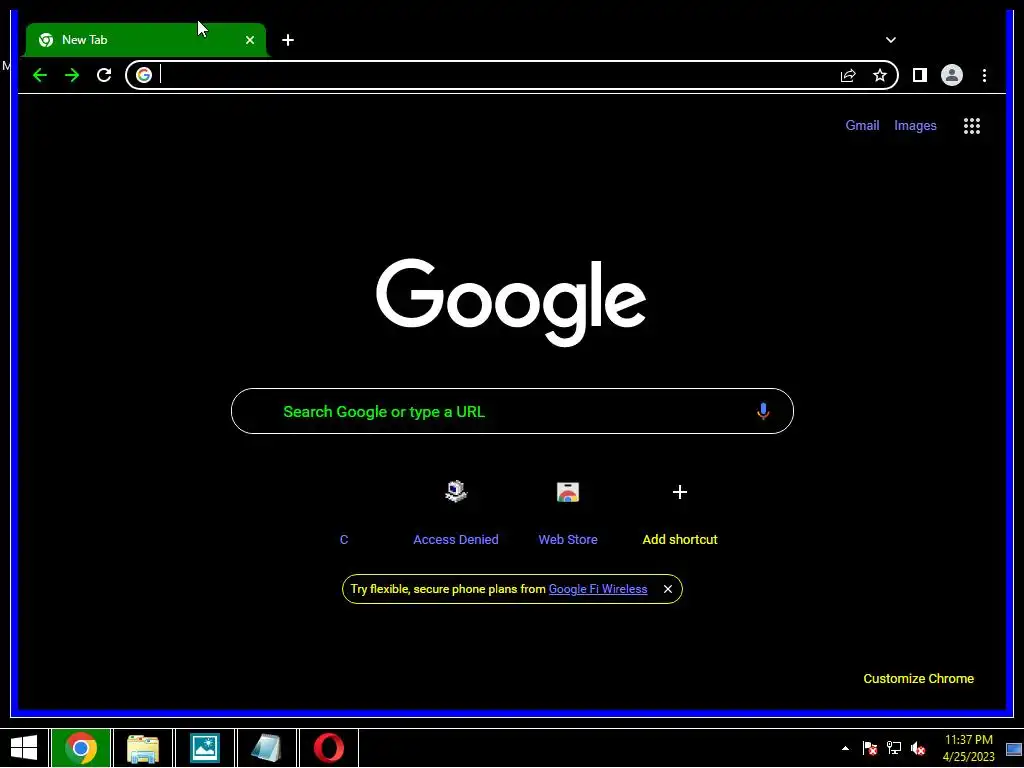Show hidden system tray icons
This screenshot has width=1024, height=768.
coord(845,748)
